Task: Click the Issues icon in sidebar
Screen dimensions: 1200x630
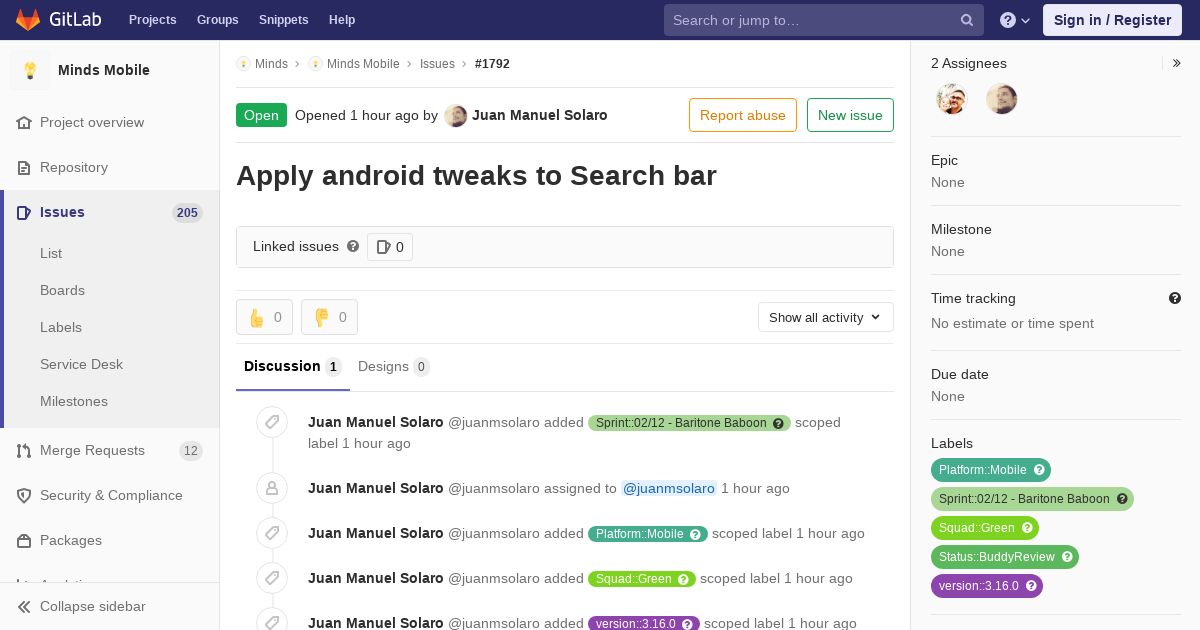Action: (x=24, y=212)
